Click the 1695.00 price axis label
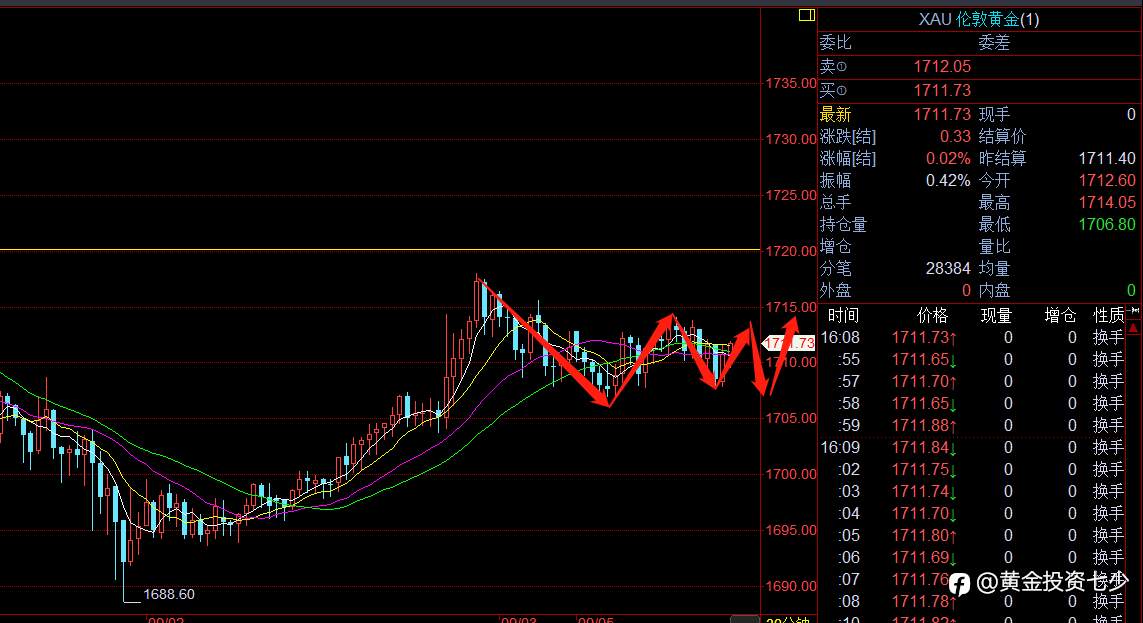This screenshot has height=623, width=1143. (x=791, y=530)
